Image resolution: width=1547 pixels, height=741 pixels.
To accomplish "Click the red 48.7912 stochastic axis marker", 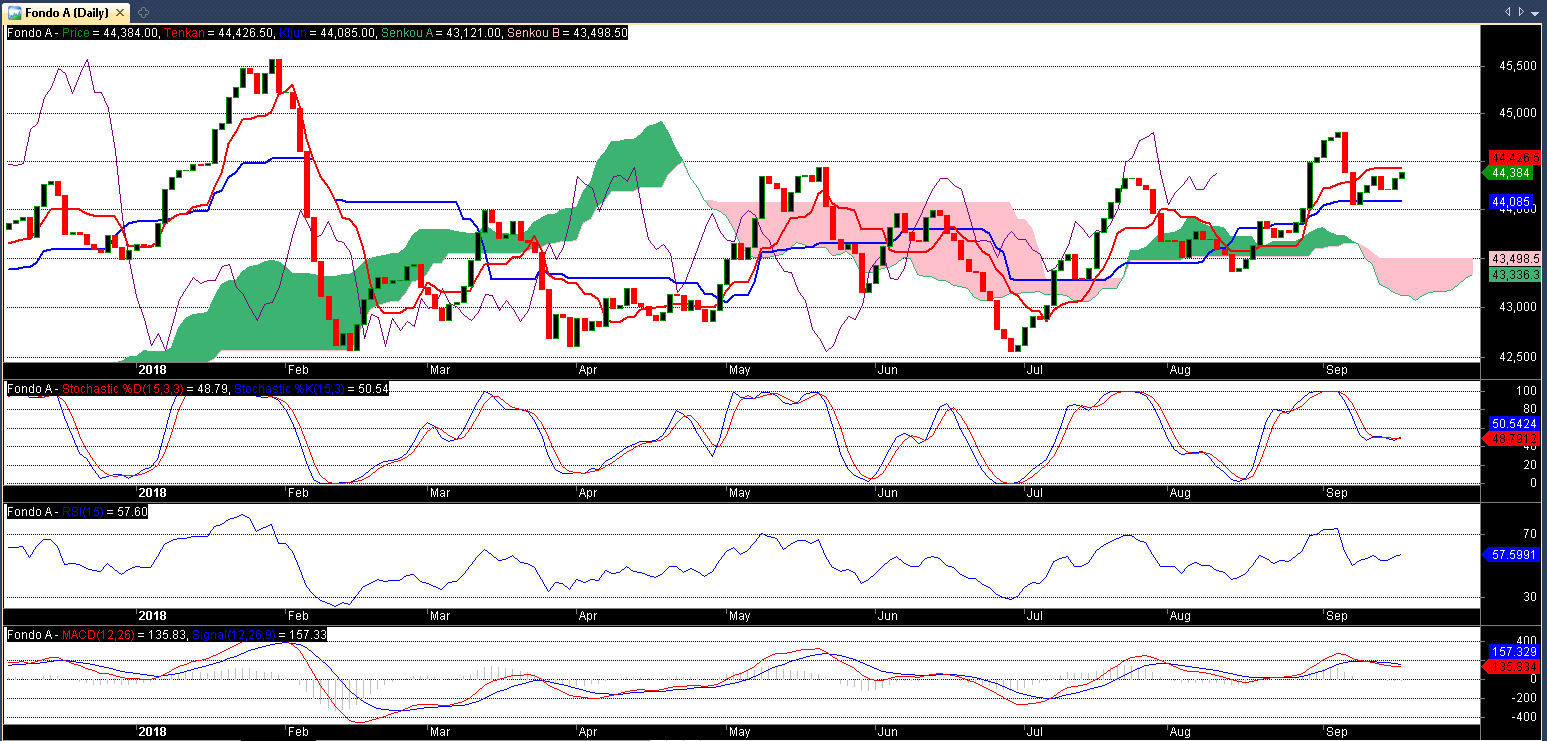I will coord(1513,439).
